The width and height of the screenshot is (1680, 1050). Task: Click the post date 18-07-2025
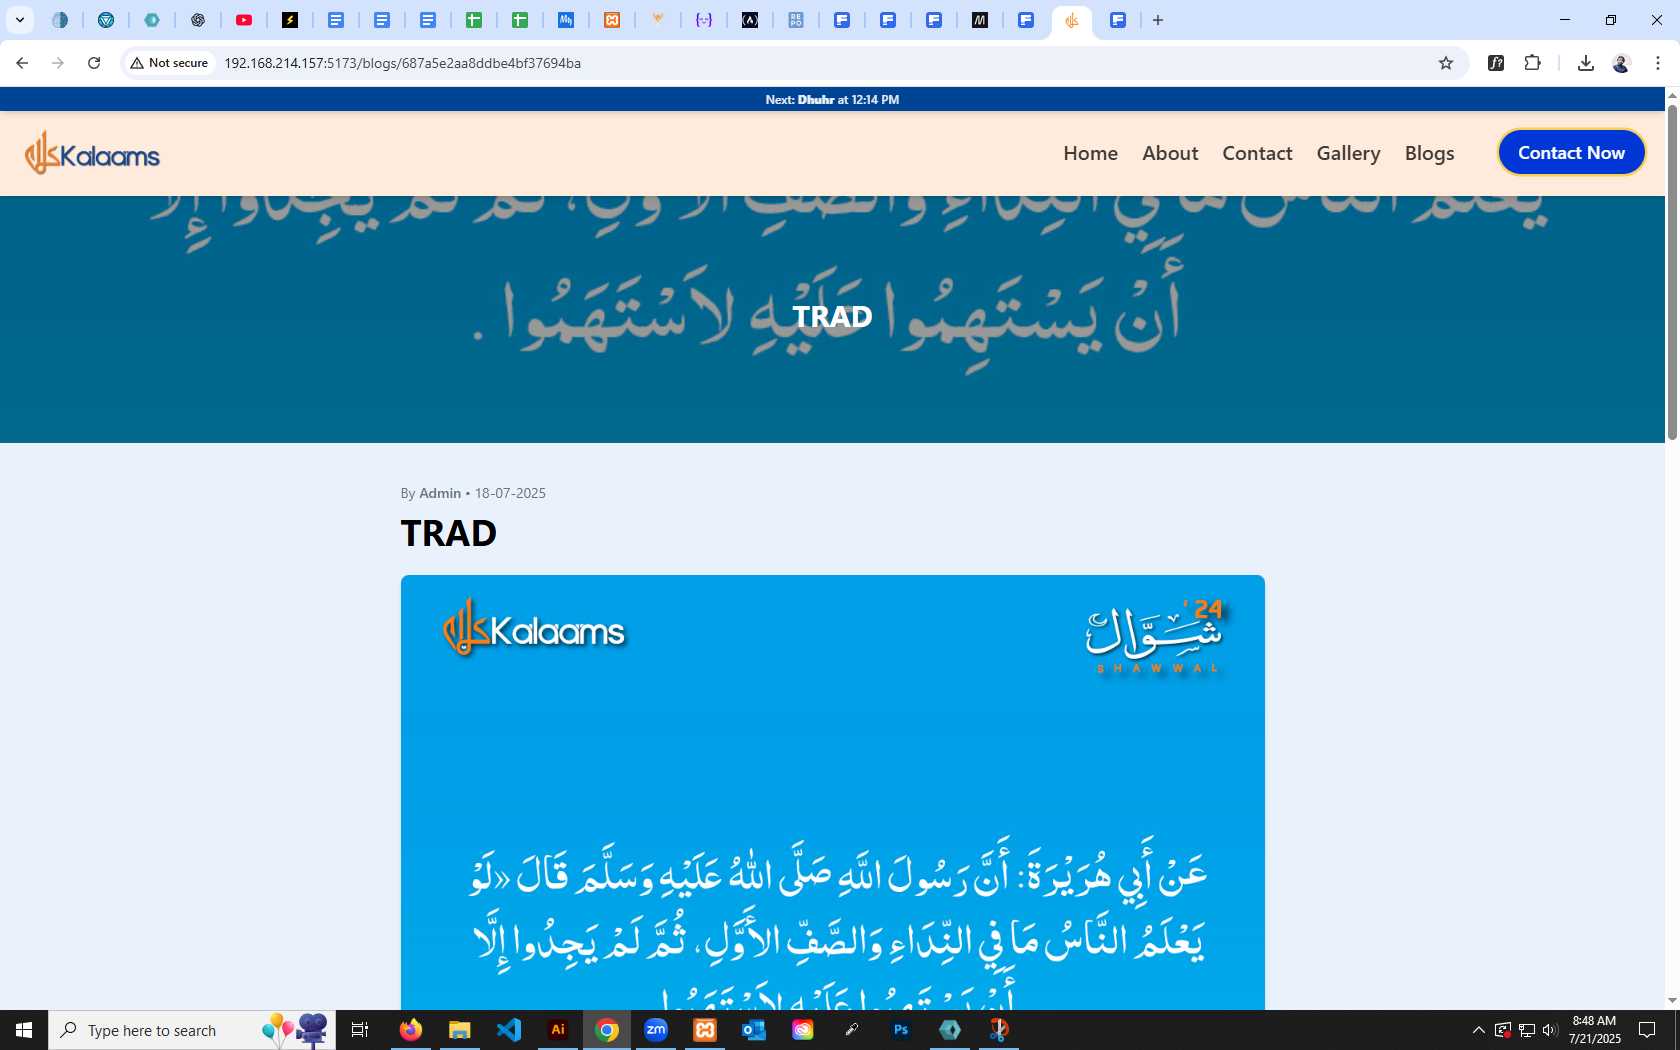click(x=510, y=493)
